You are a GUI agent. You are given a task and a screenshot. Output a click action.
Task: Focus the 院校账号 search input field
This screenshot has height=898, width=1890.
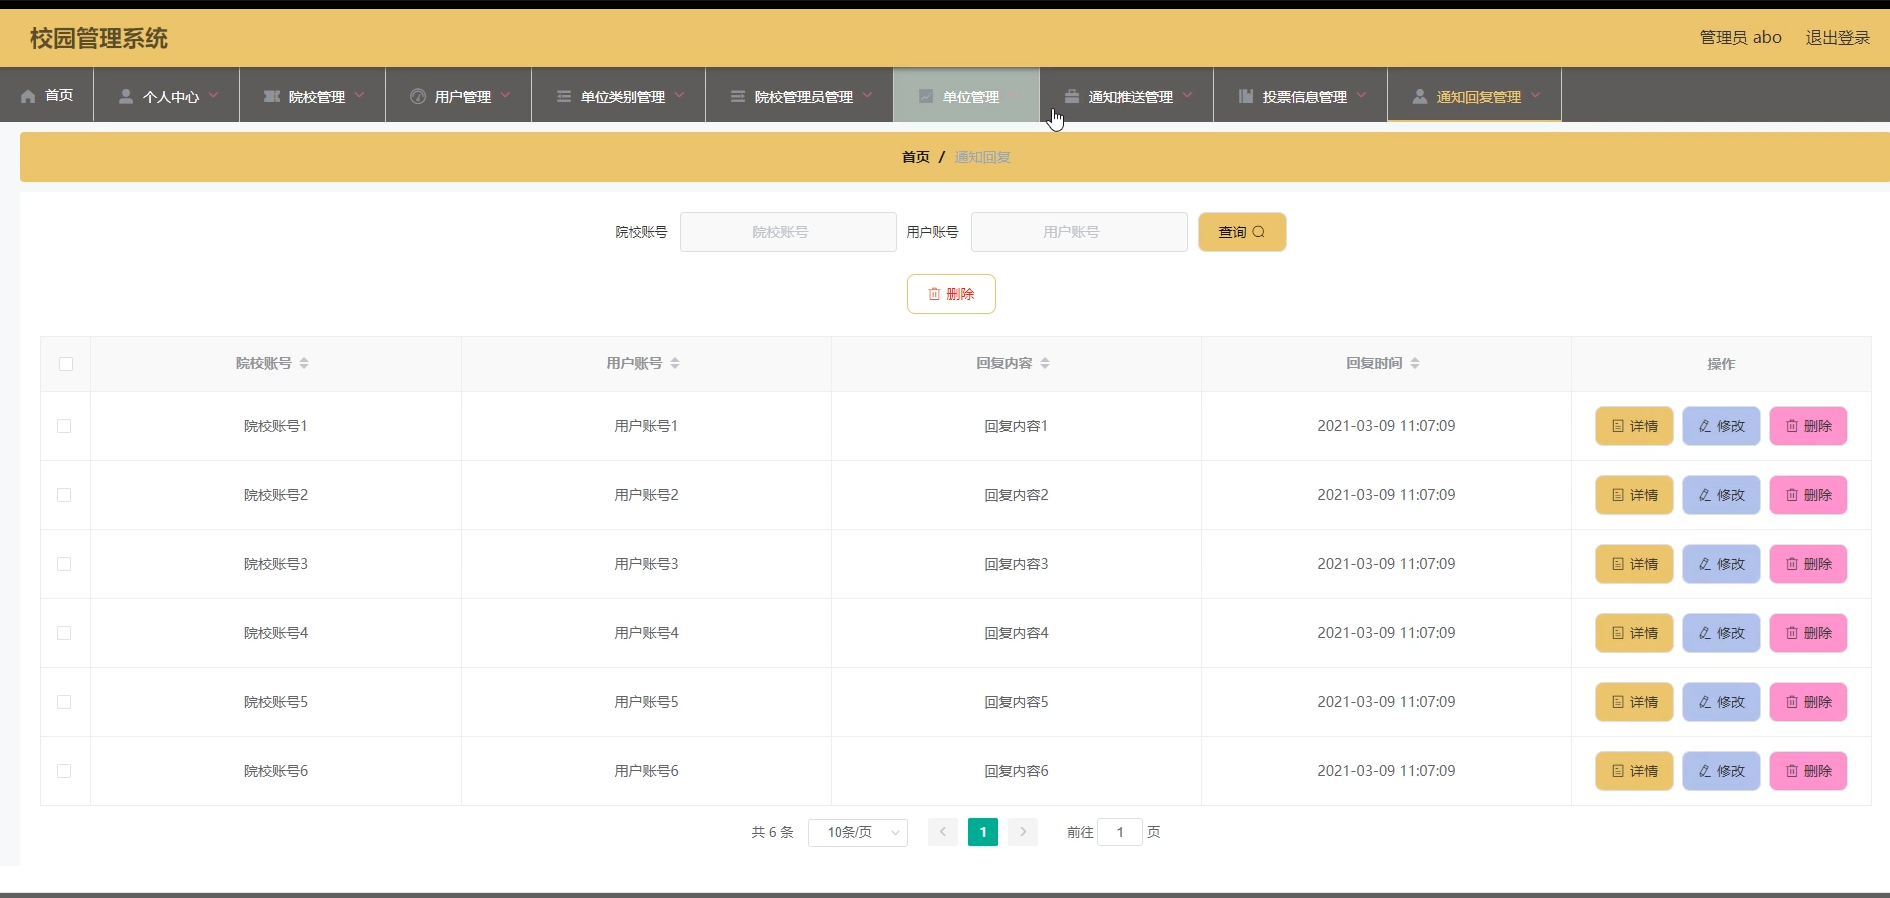pyautogui.click(x=788, y=232)
